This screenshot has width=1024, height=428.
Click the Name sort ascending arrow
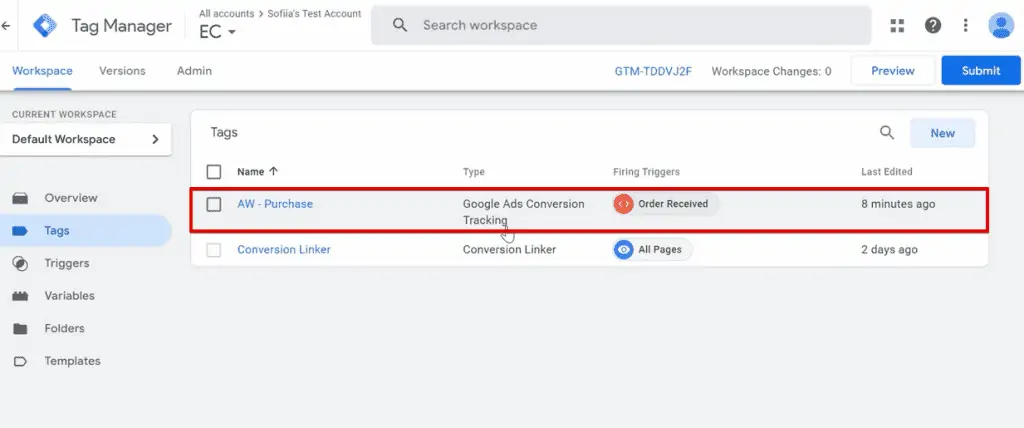click(x=273, y=171)
